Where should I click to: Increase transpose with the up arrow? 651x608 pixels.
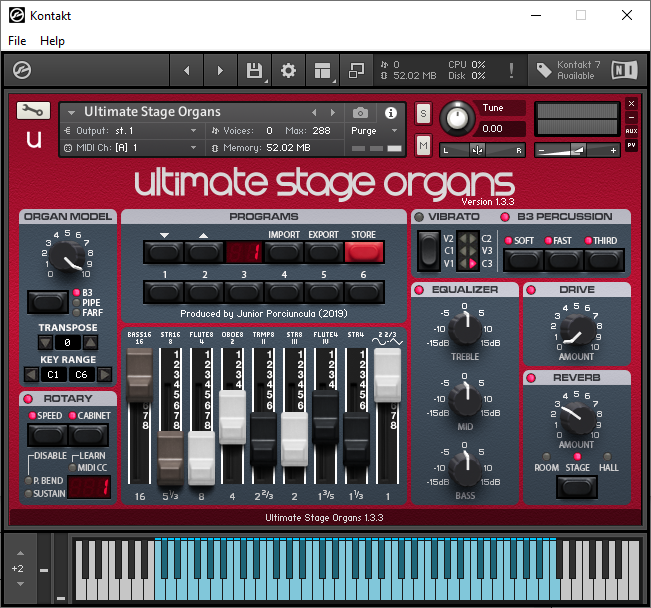(x=91, y=343)
